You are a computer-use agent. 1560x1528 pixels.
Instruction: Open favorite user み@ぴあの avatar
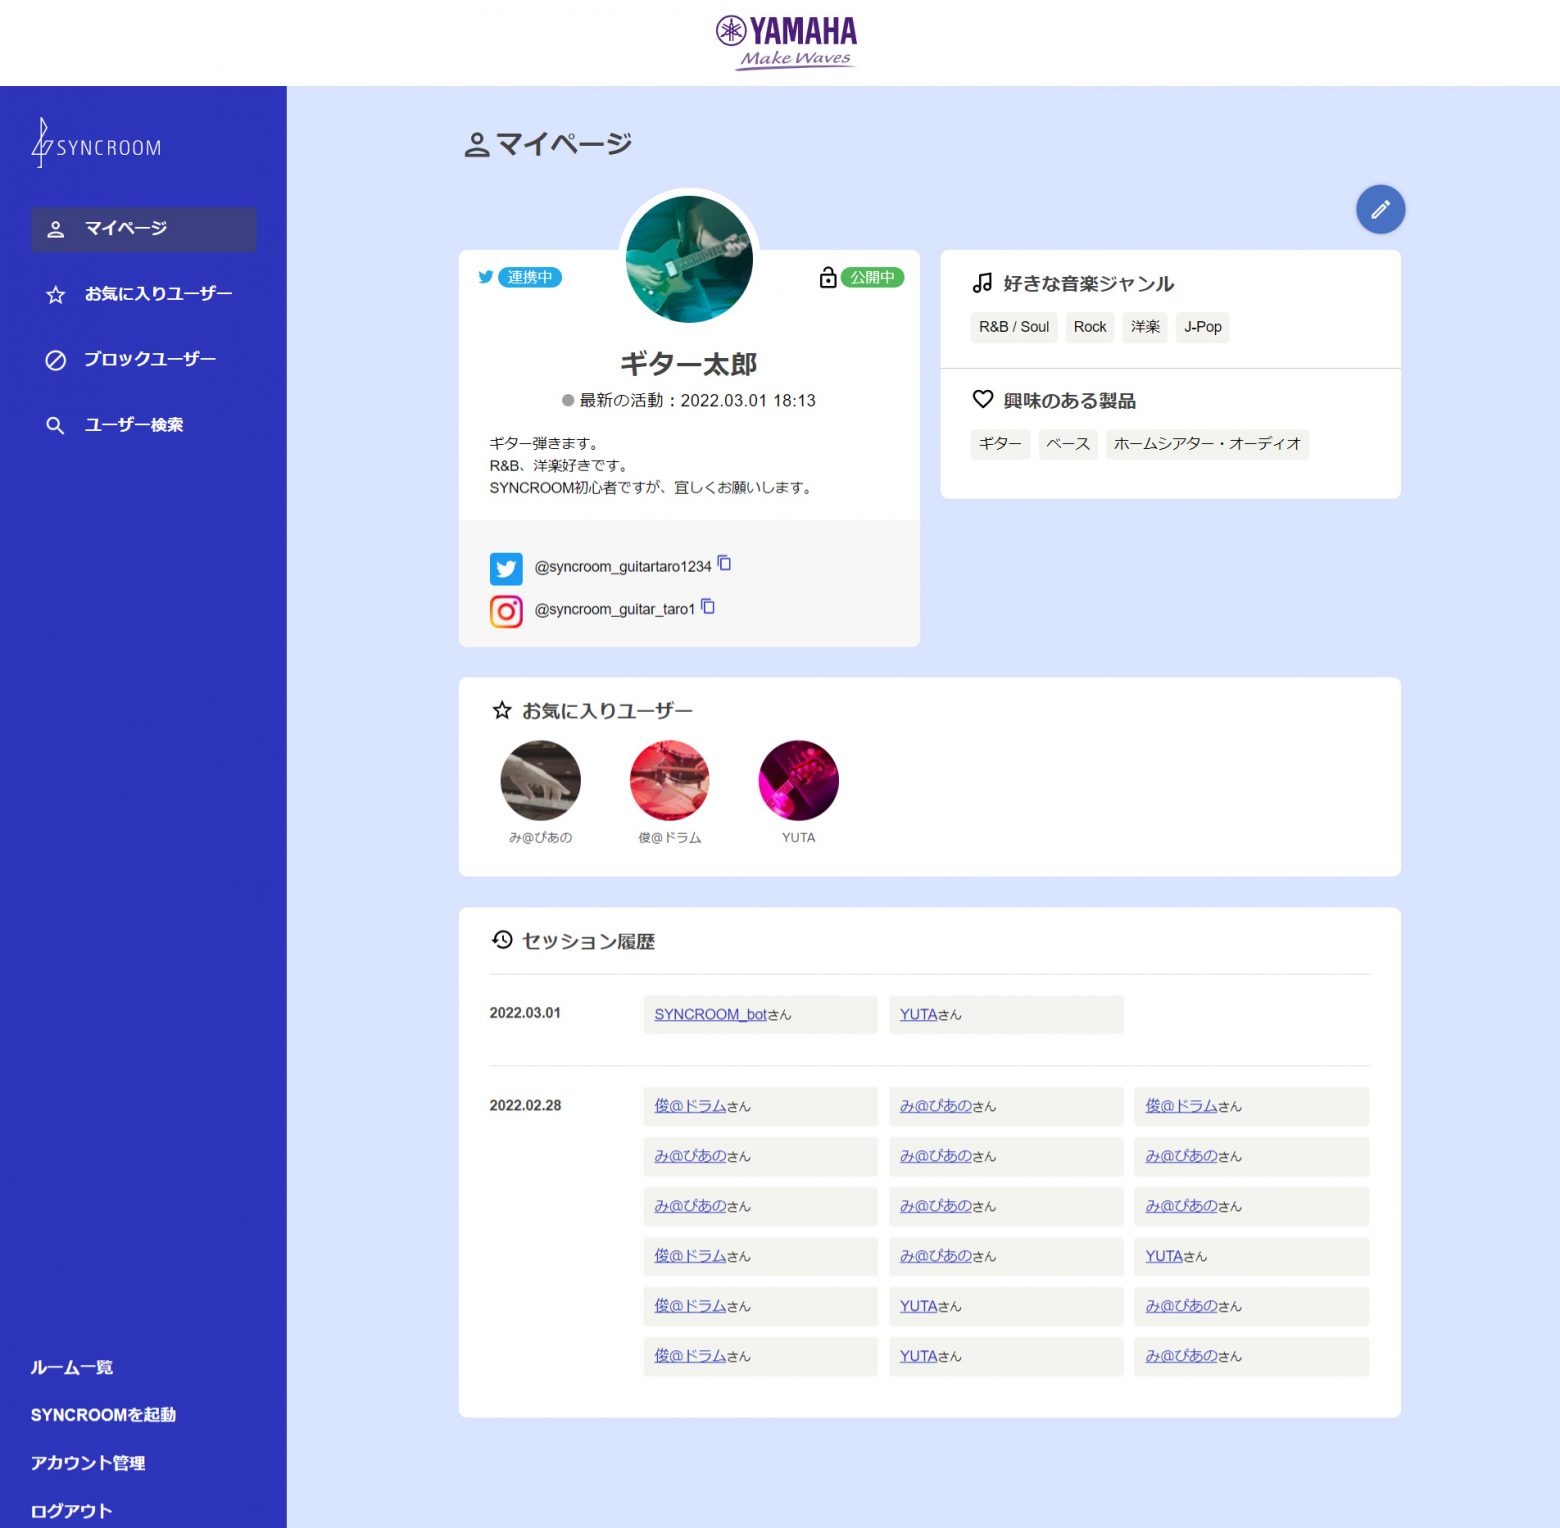540,780
